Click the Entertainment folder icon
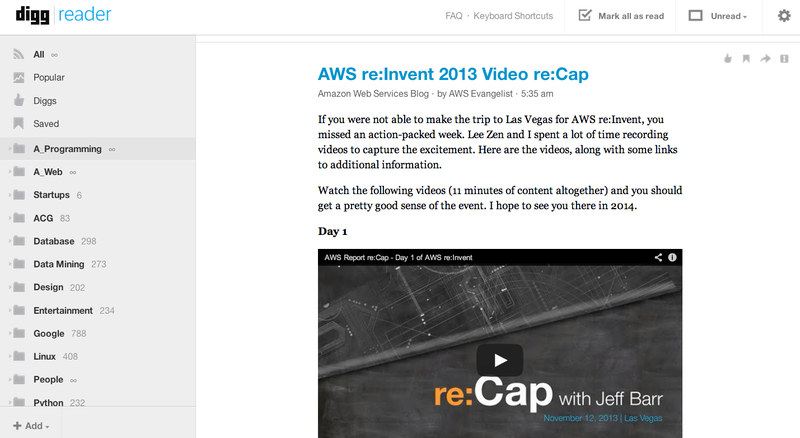The width and height of the screenshot is (800, 438). pyautogui.click(x=19, y=310)
